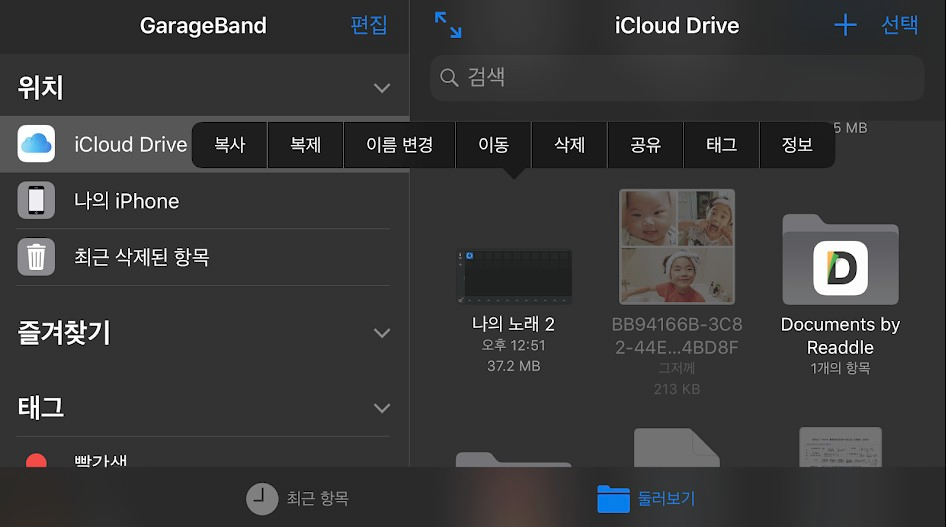
Task: Select 나의 iPhone location text
Action: pos(127,201)
